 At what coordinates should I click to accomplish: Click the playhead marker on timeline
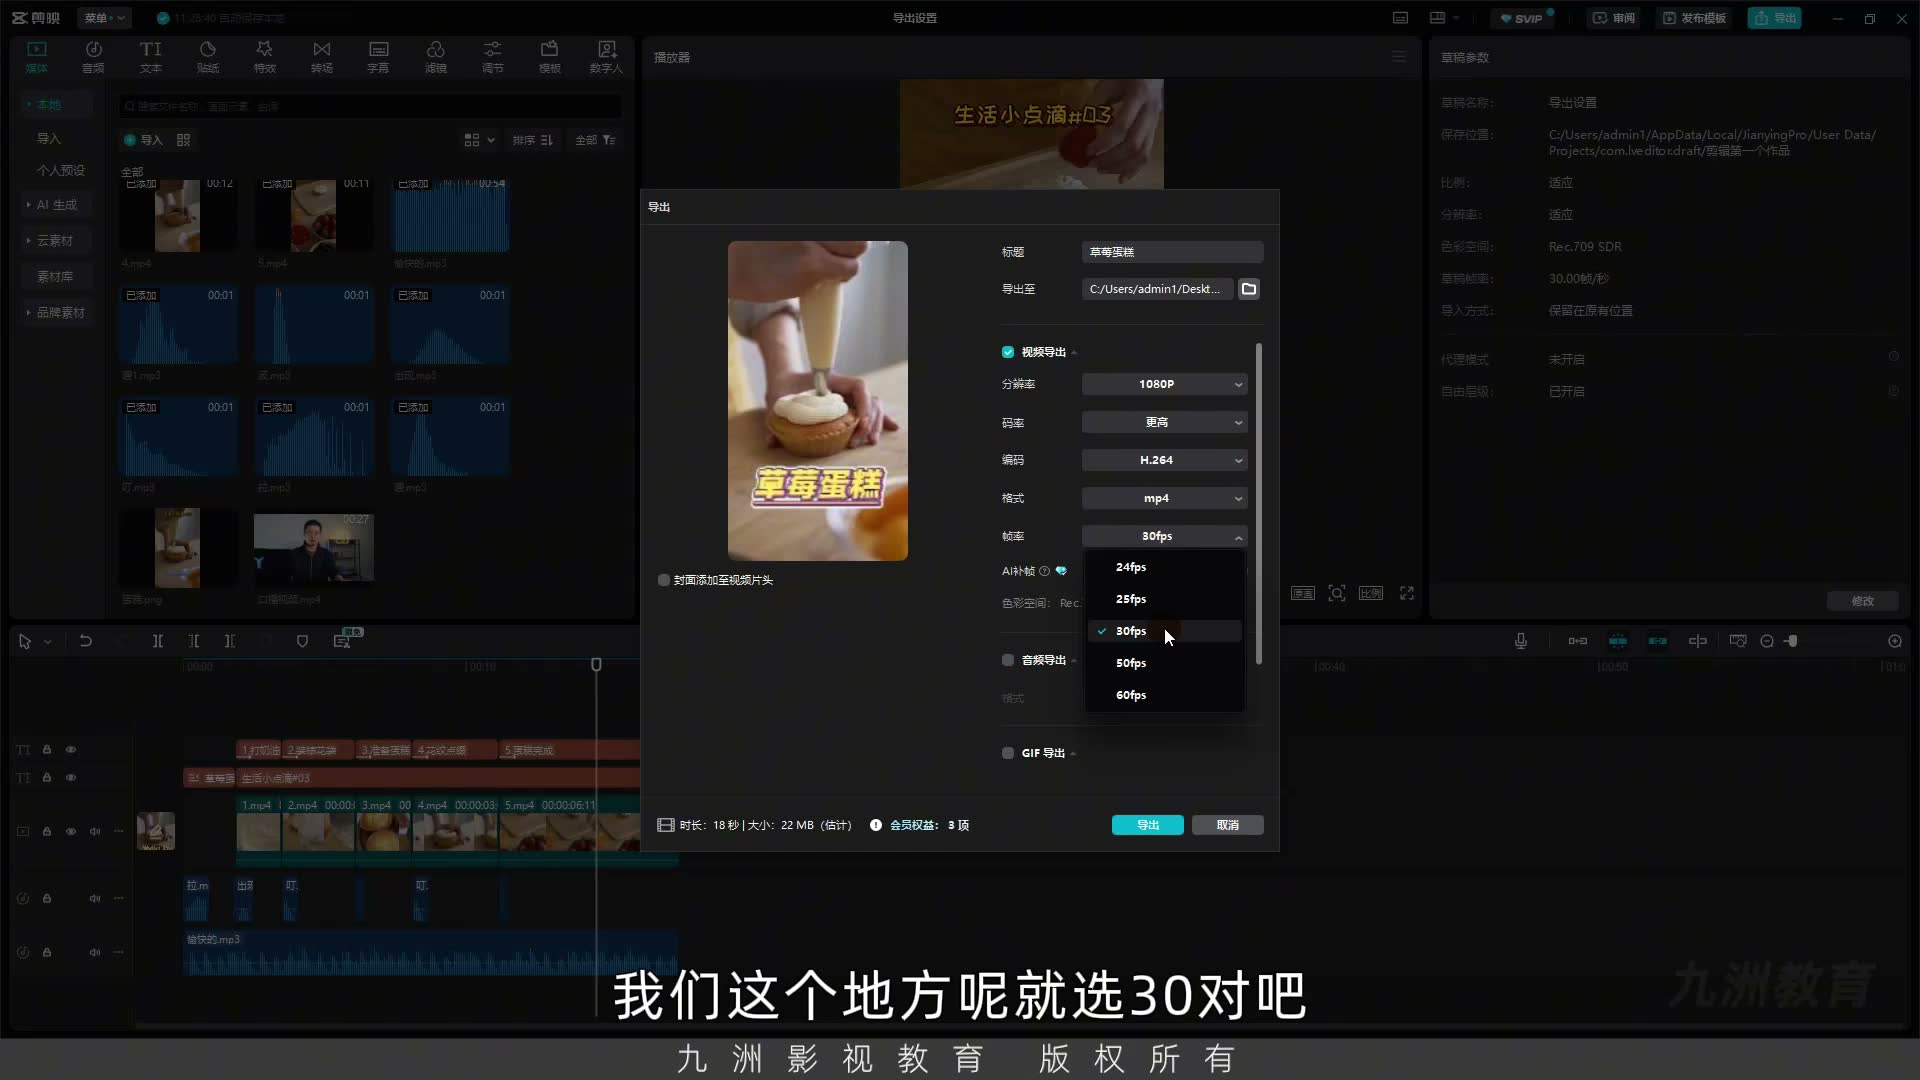click(596, 664)
